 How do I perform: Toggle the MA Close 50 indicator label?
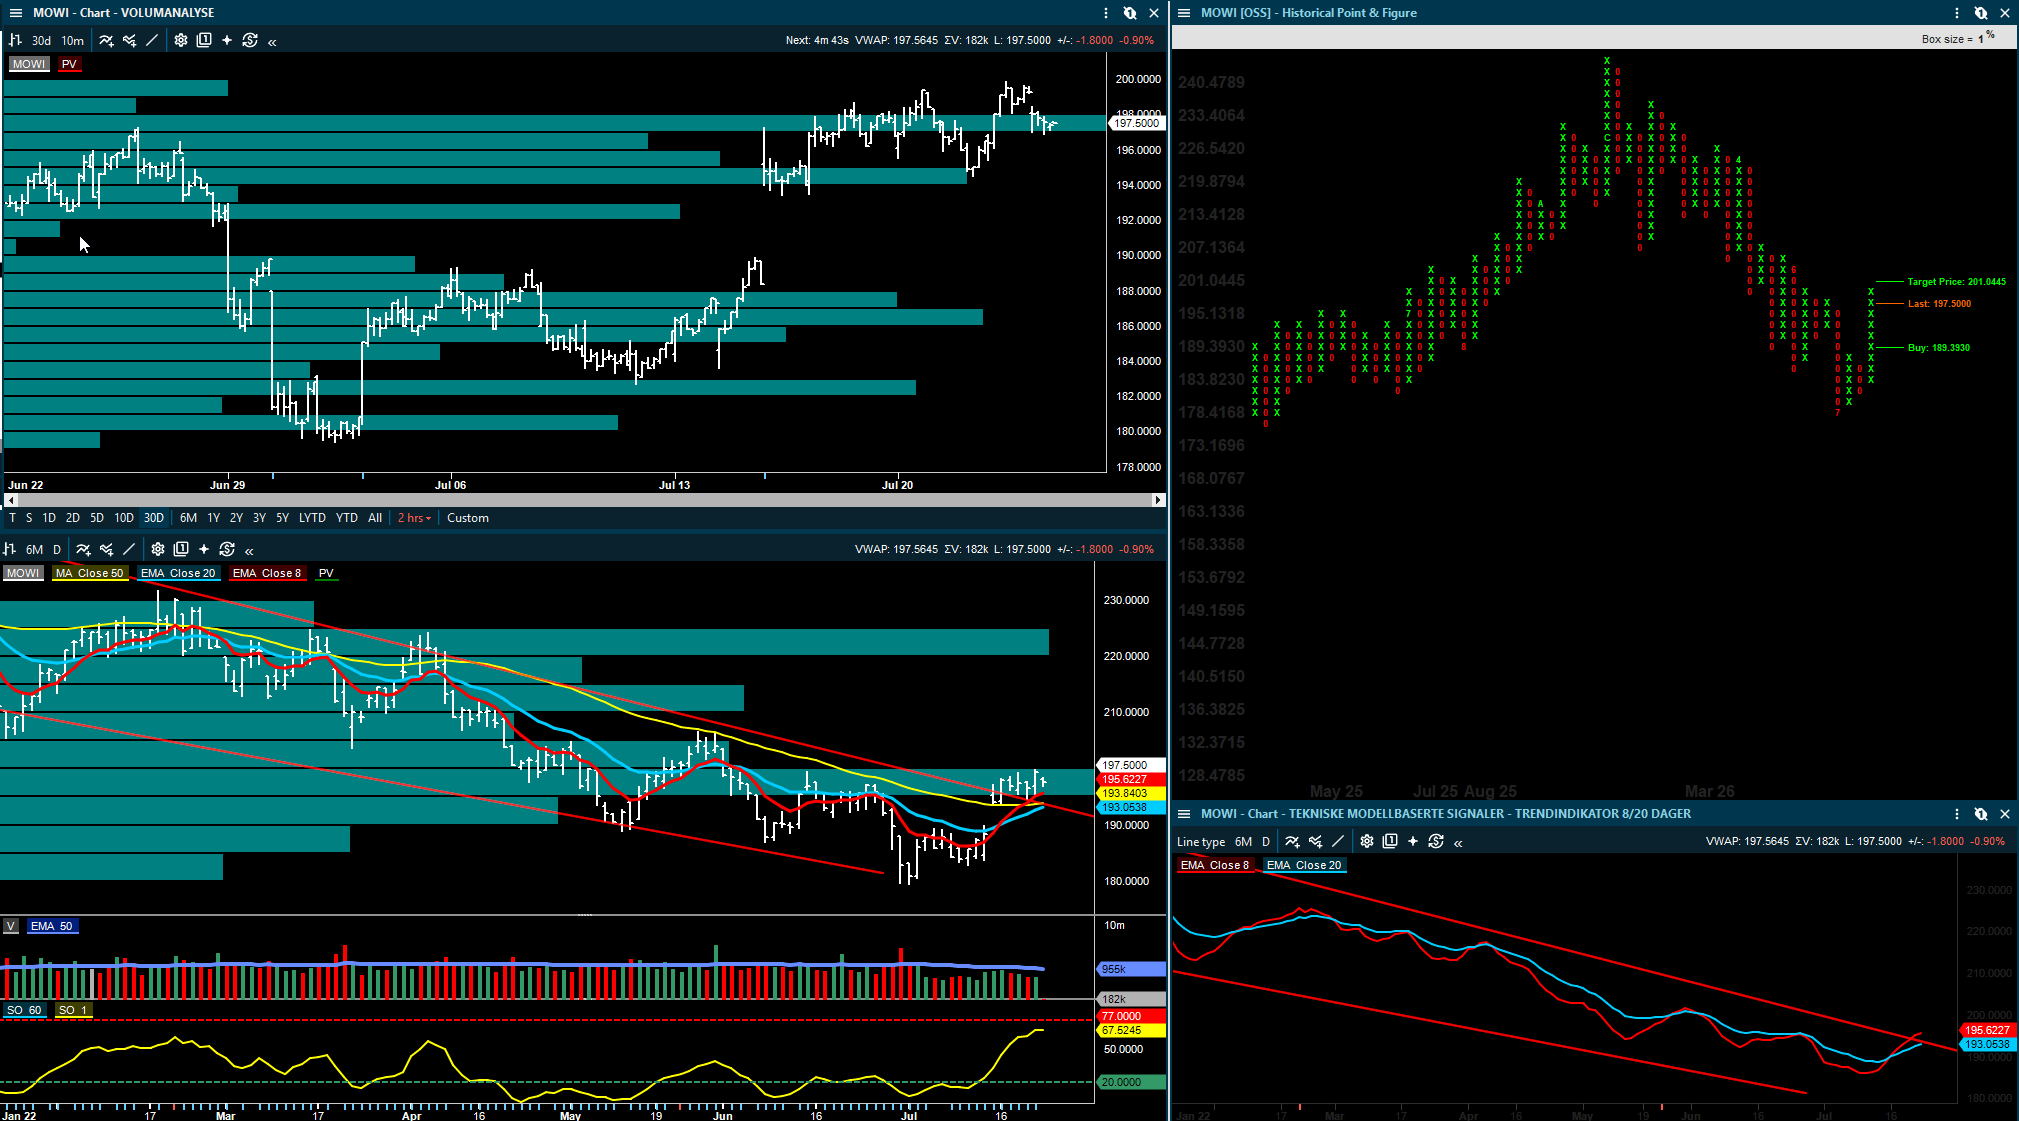[x=90, y=573]
